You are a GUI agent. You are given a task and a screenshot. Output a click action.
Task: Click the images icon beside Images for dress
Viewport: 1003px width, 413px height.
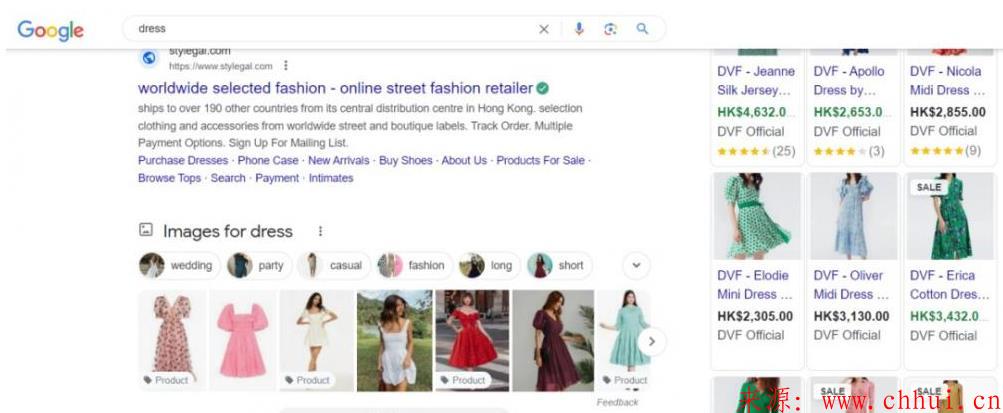[x=146, y=230]
